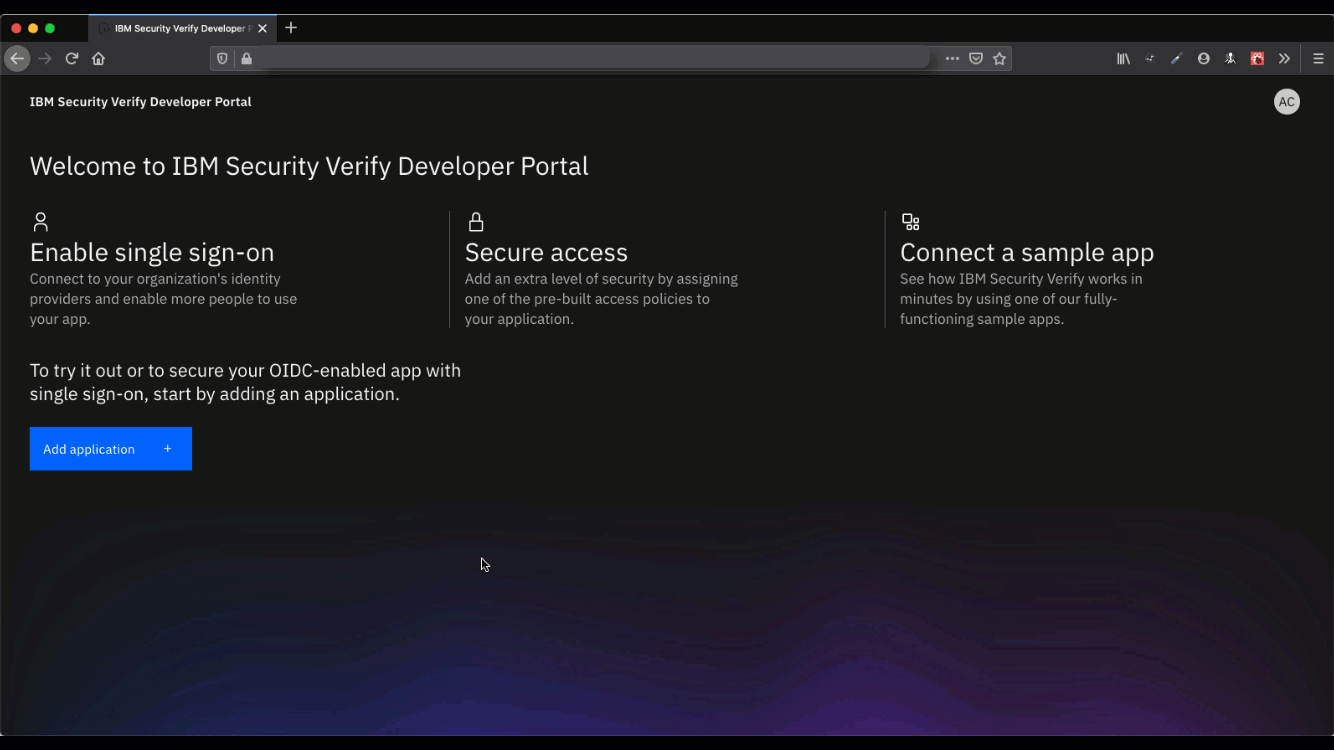Viewport: 1334px width, 750px height.
Task: Go back using the browser back arrow
Action: pyautogui.click(x=17, y=59)
